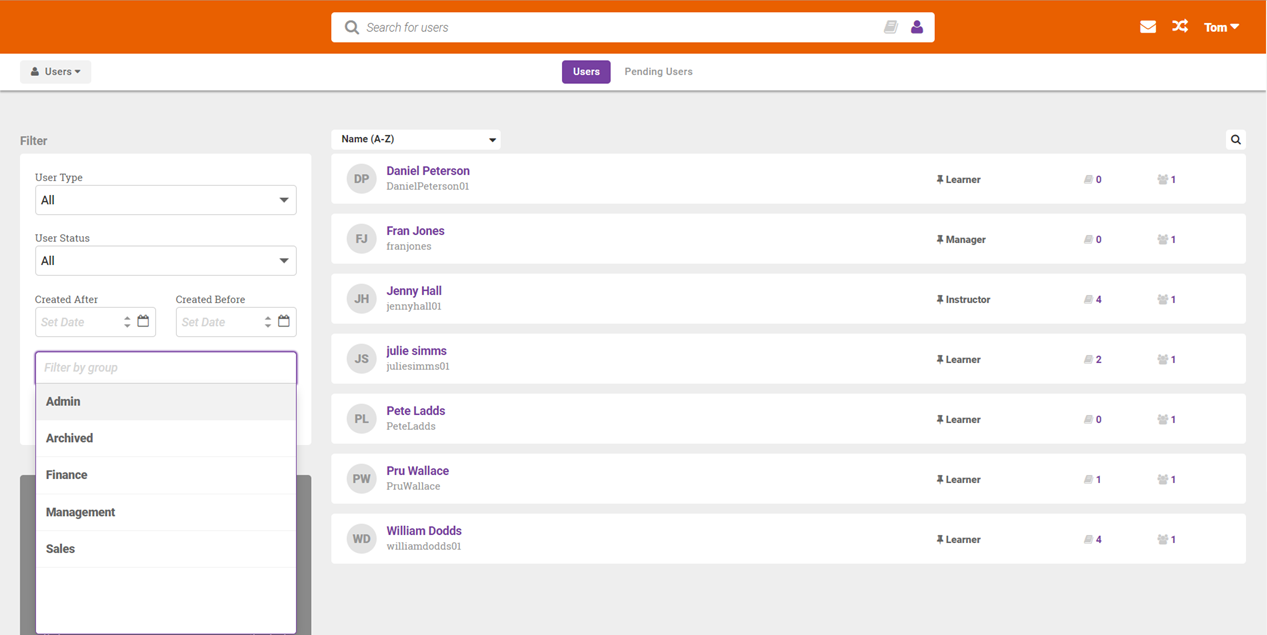Click the username text williamdodds01

[424, 547]
